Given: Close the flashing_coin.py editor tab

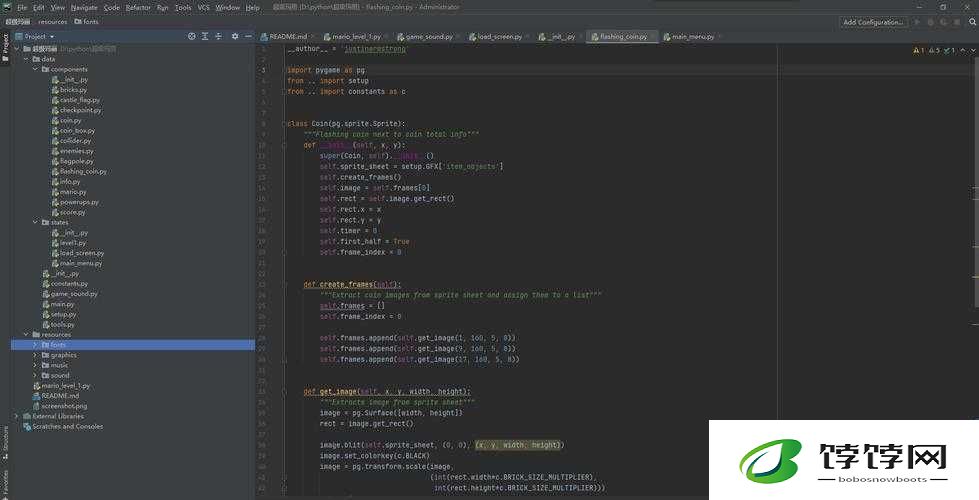Looking at the screenshot, I should coord(653,37).
